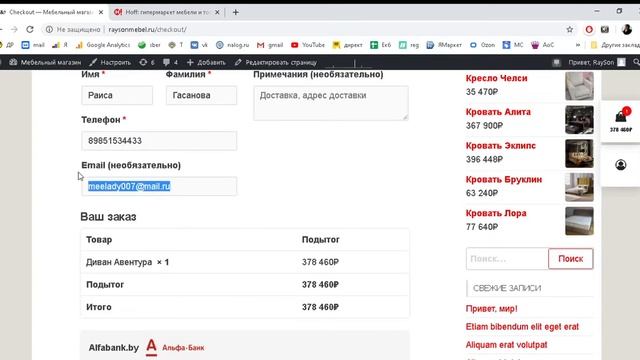Image resolution: width=640 pixels, height=360 pixels.
Task: Open Добавить menu in admin bar
Action: [x=206, y=62]
